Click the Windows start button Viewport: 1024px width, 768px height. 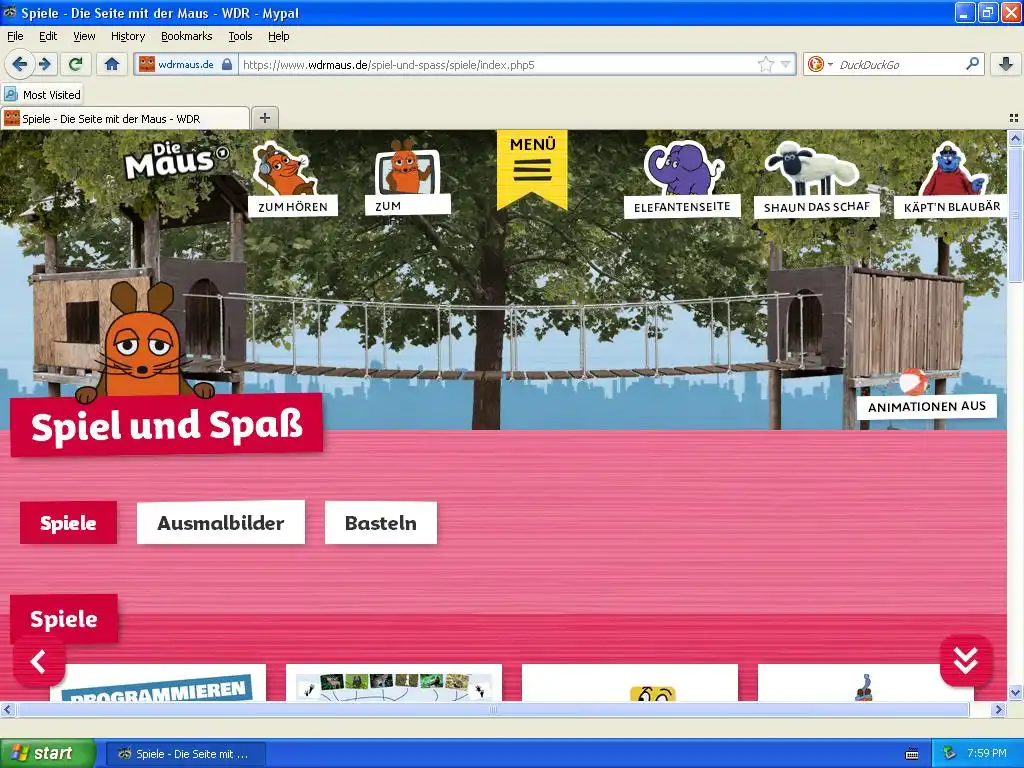pyautogui.click(x=47, y=754)
